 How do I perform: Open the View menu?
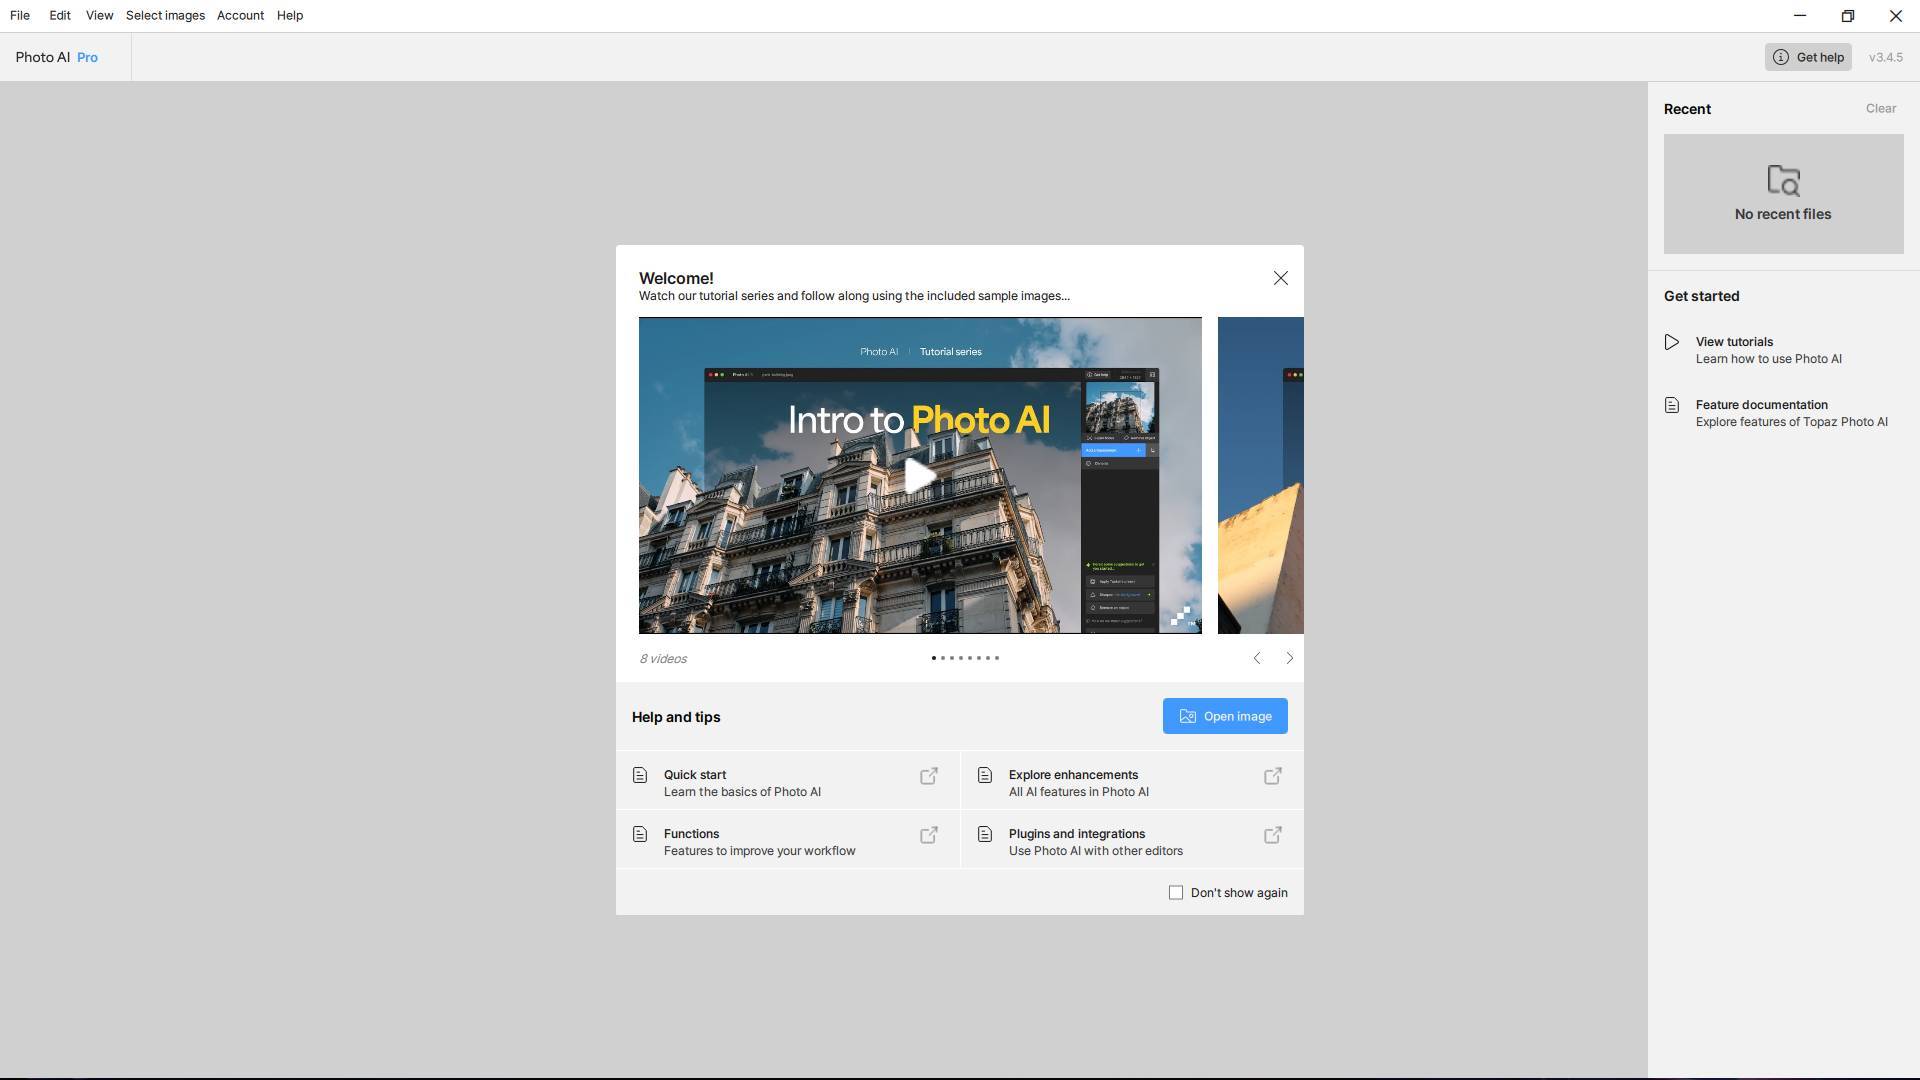pos(99,16)
